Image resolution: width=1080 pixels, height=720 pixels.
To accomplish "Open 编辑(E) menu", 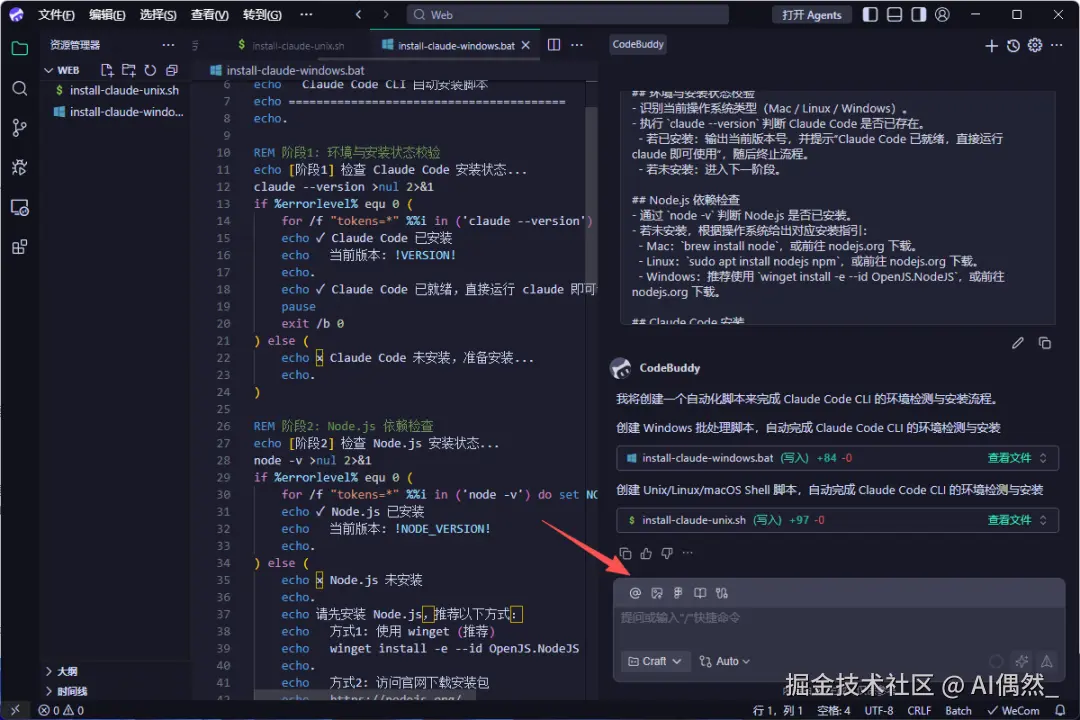I will [x=107, y=14].
